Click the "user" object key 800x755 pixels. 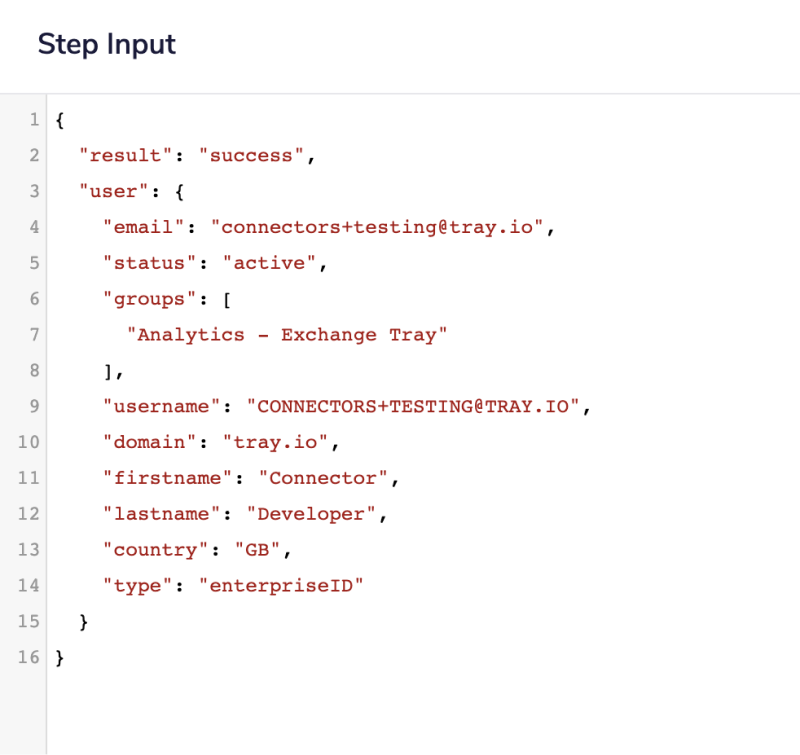(x=113, y=191)
